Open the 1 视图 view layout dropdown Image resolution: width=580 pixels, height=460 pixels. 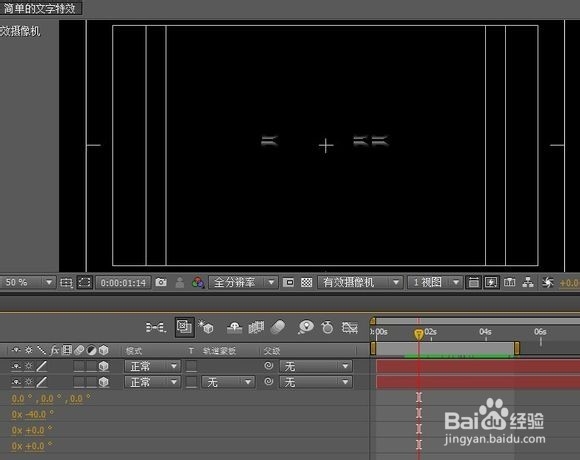(434, 283)
